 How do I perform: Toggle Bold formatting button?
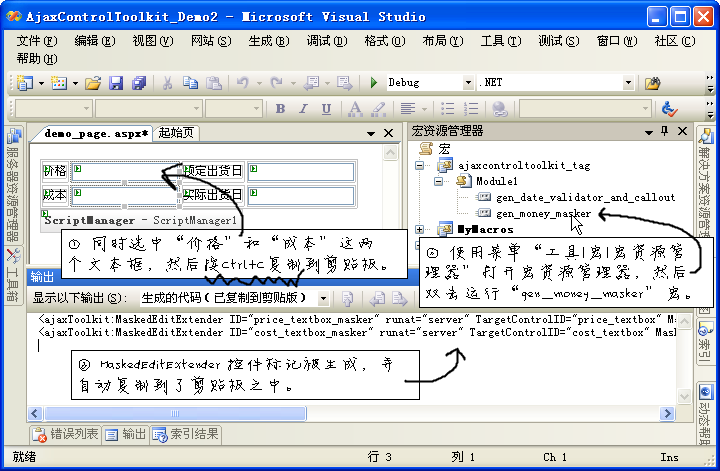(280, 108)
